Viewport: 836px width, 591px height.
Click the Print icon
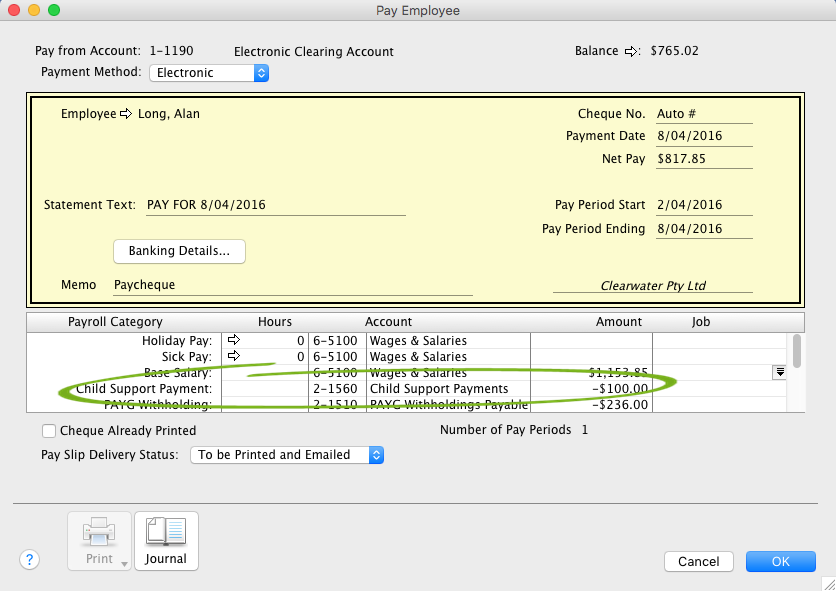(99, 541)
